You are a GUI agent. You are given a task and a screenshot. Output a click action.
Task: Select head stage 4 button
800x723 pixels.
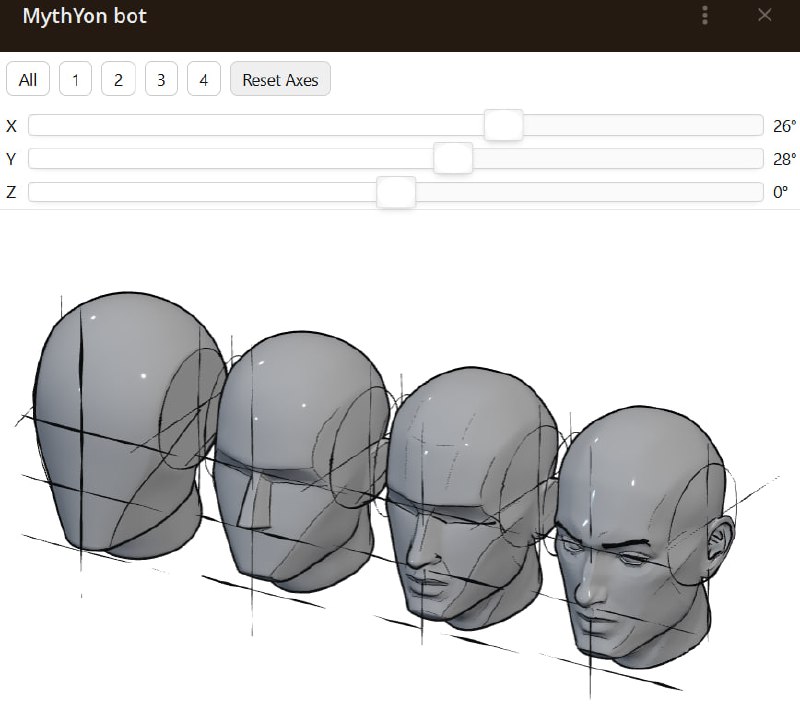(x=204, y=80)
